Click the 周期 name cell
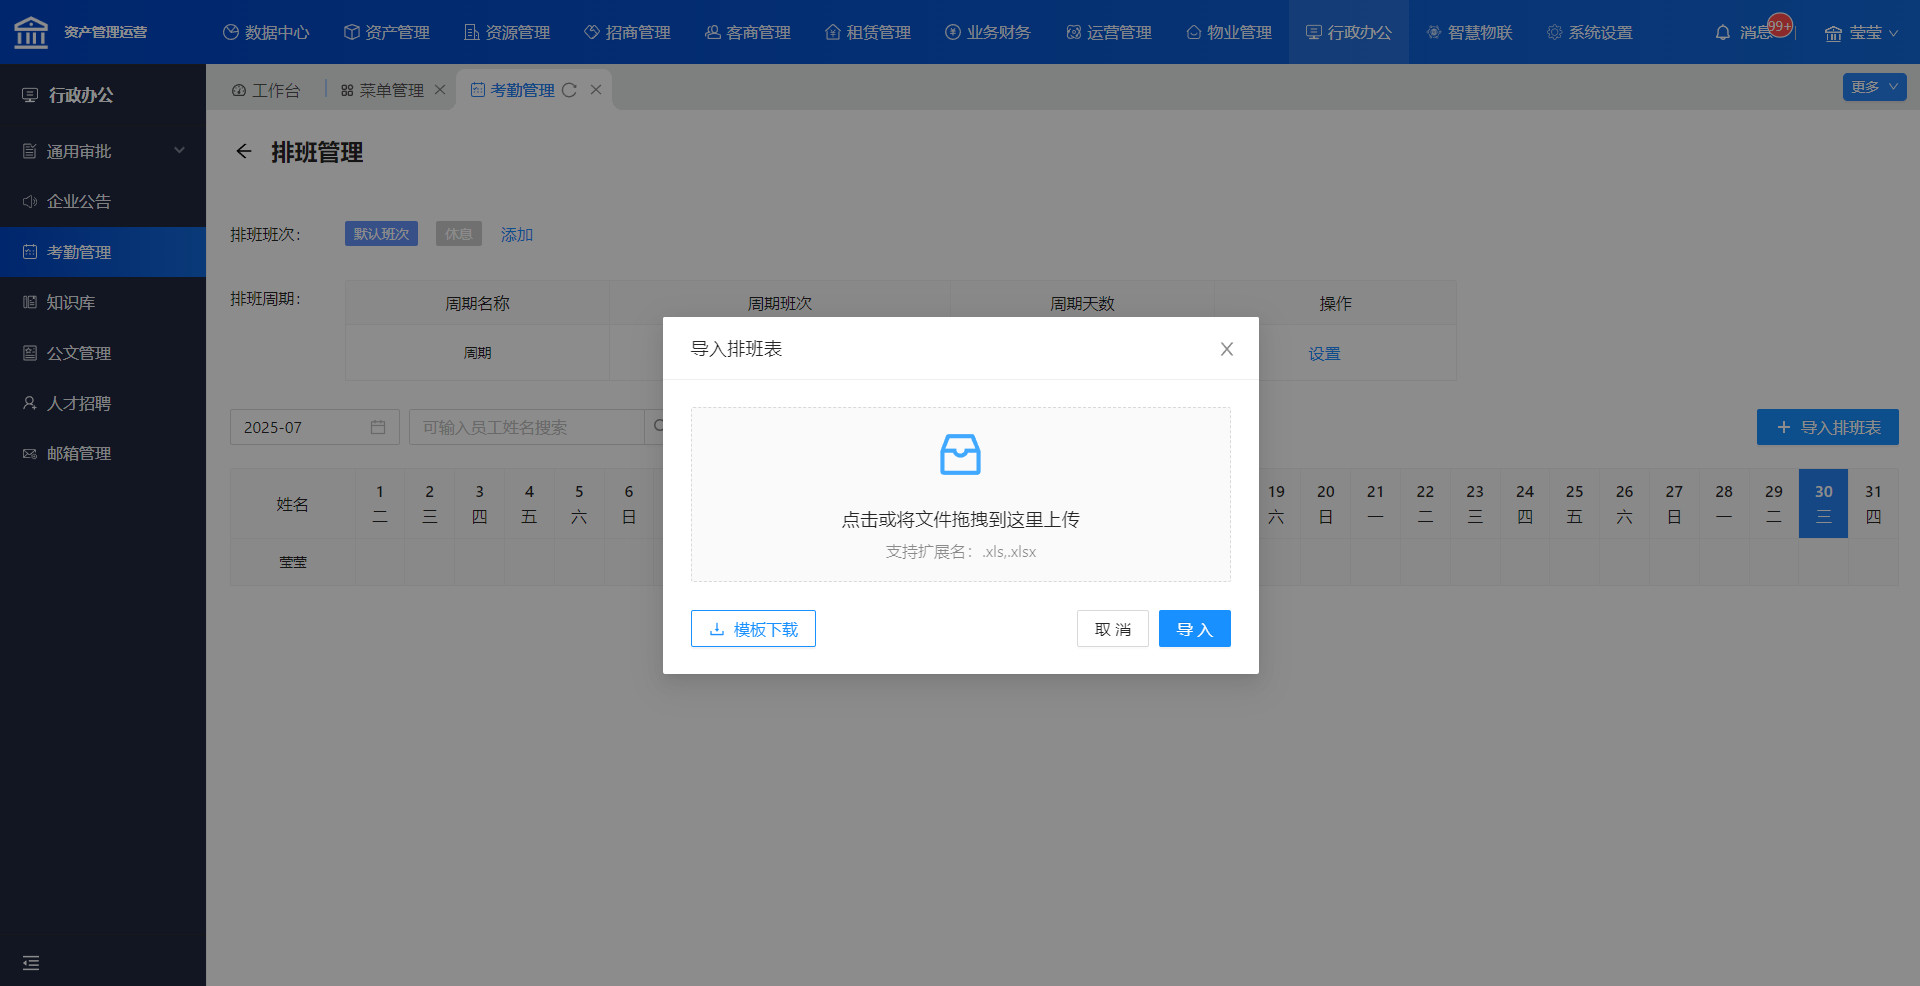Image resolution: width=1920 pixels, height=986 pixels. coord(477,353)
